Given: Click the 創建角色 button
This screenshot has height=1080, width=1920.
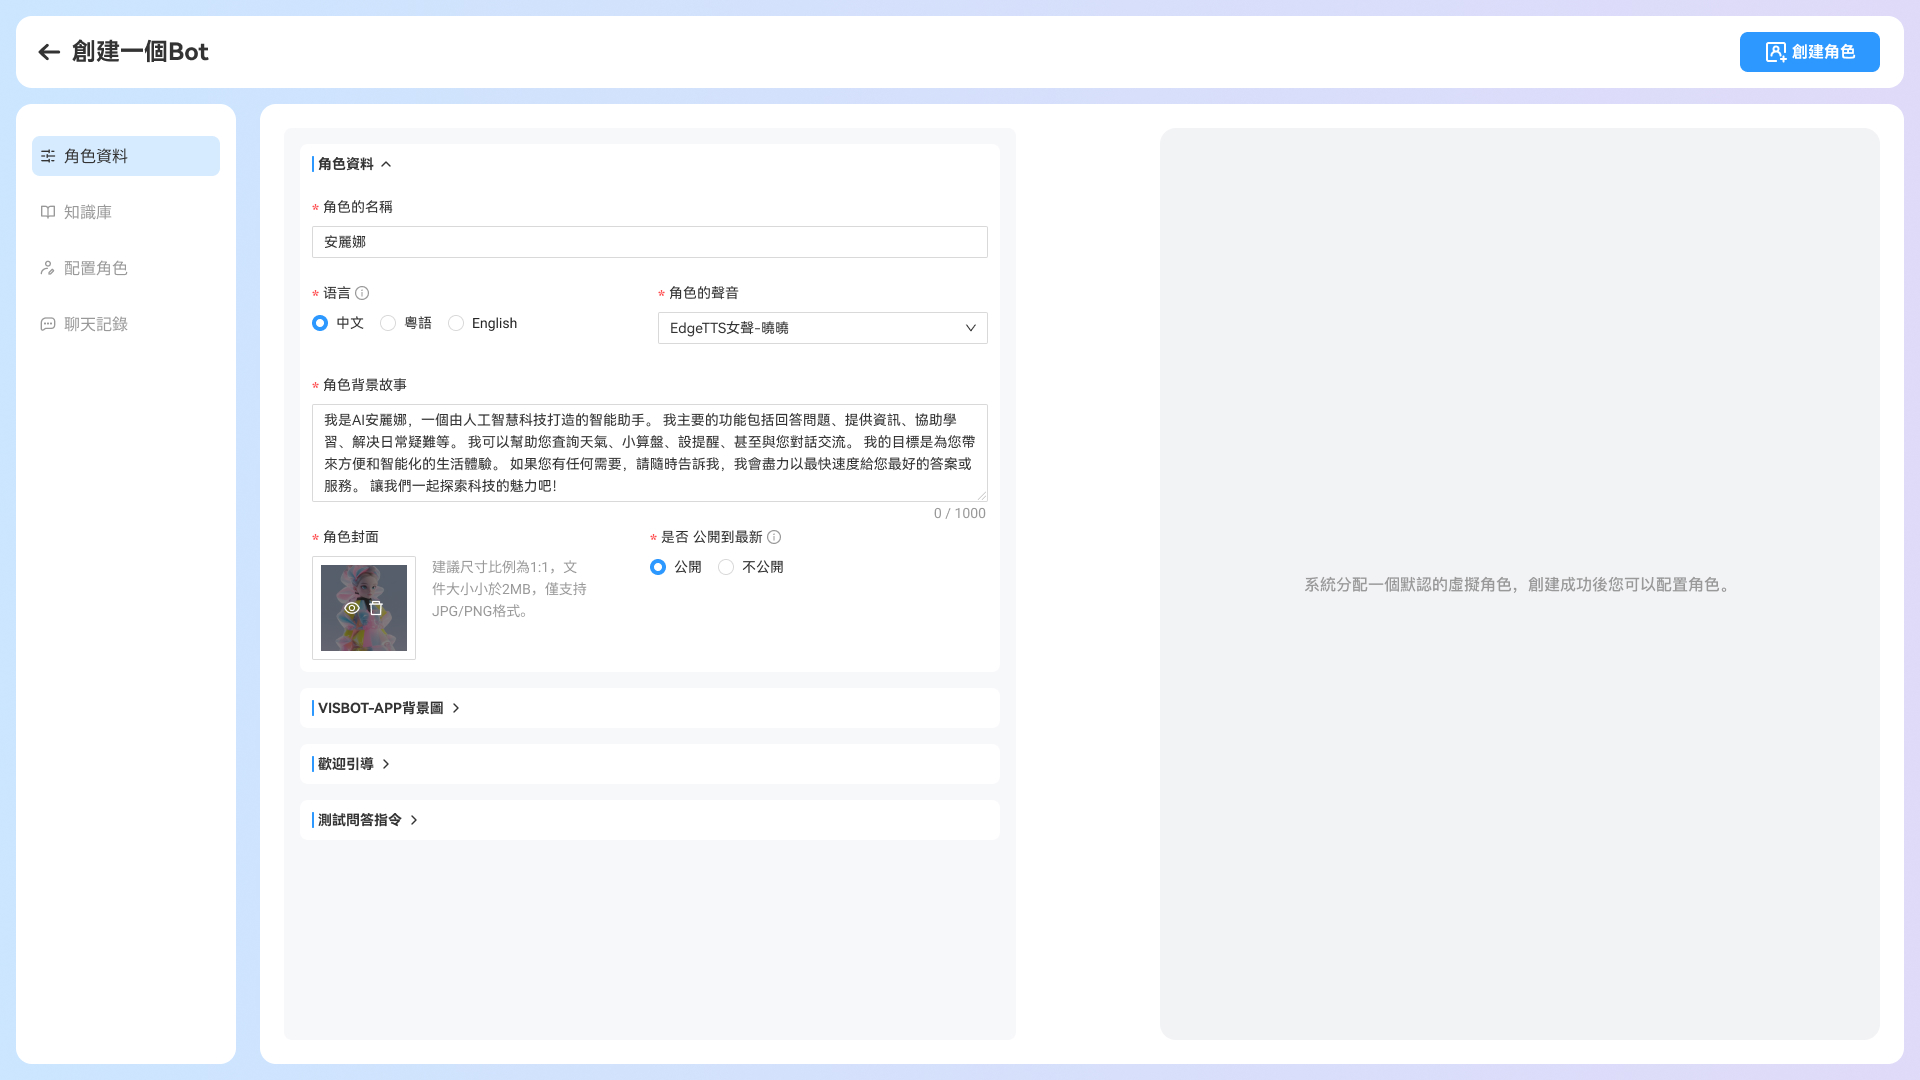Looking at the screenshot, I should click(1809, 52).
